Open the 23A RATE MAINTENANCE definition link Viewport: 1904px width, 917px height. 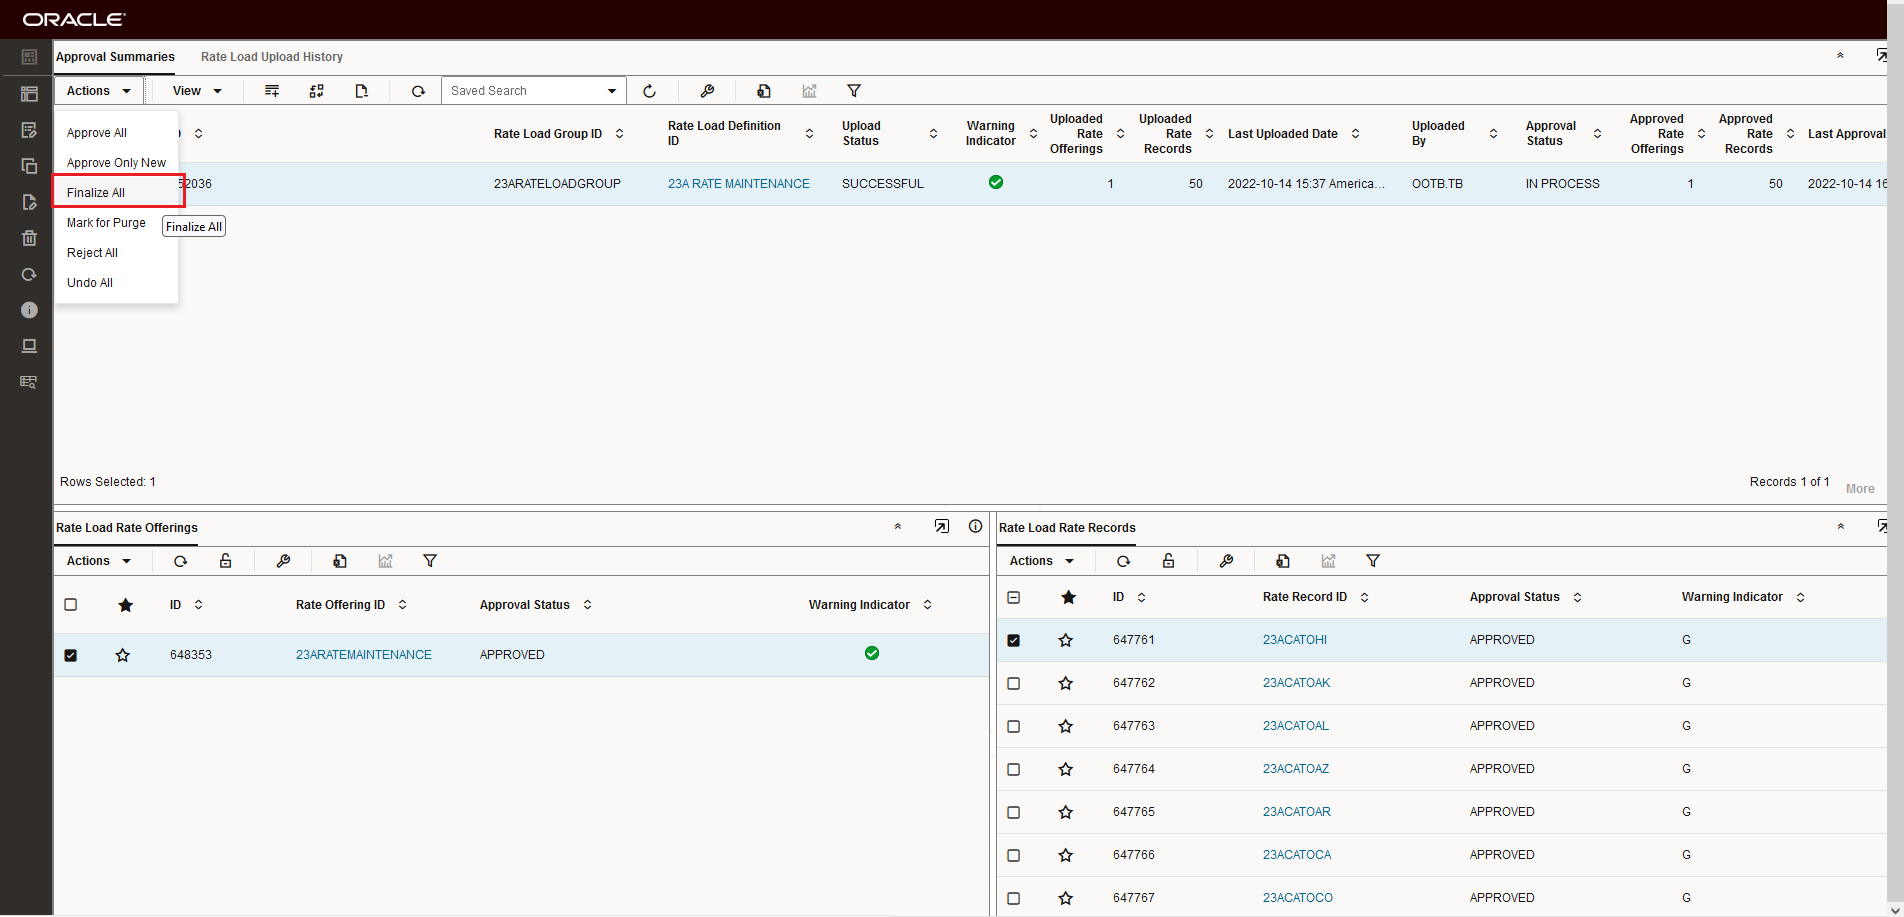click(738, 184)
